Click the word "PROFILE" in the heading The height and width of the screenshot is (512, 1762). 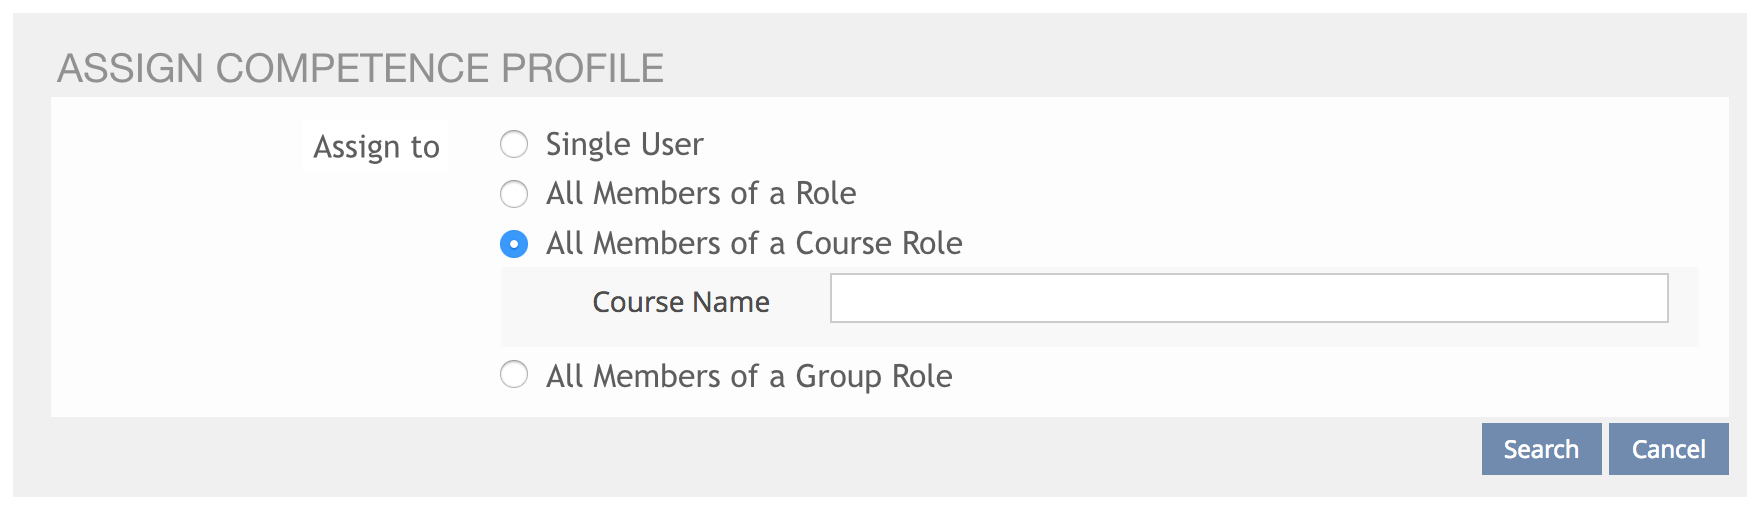pos(582,69)
